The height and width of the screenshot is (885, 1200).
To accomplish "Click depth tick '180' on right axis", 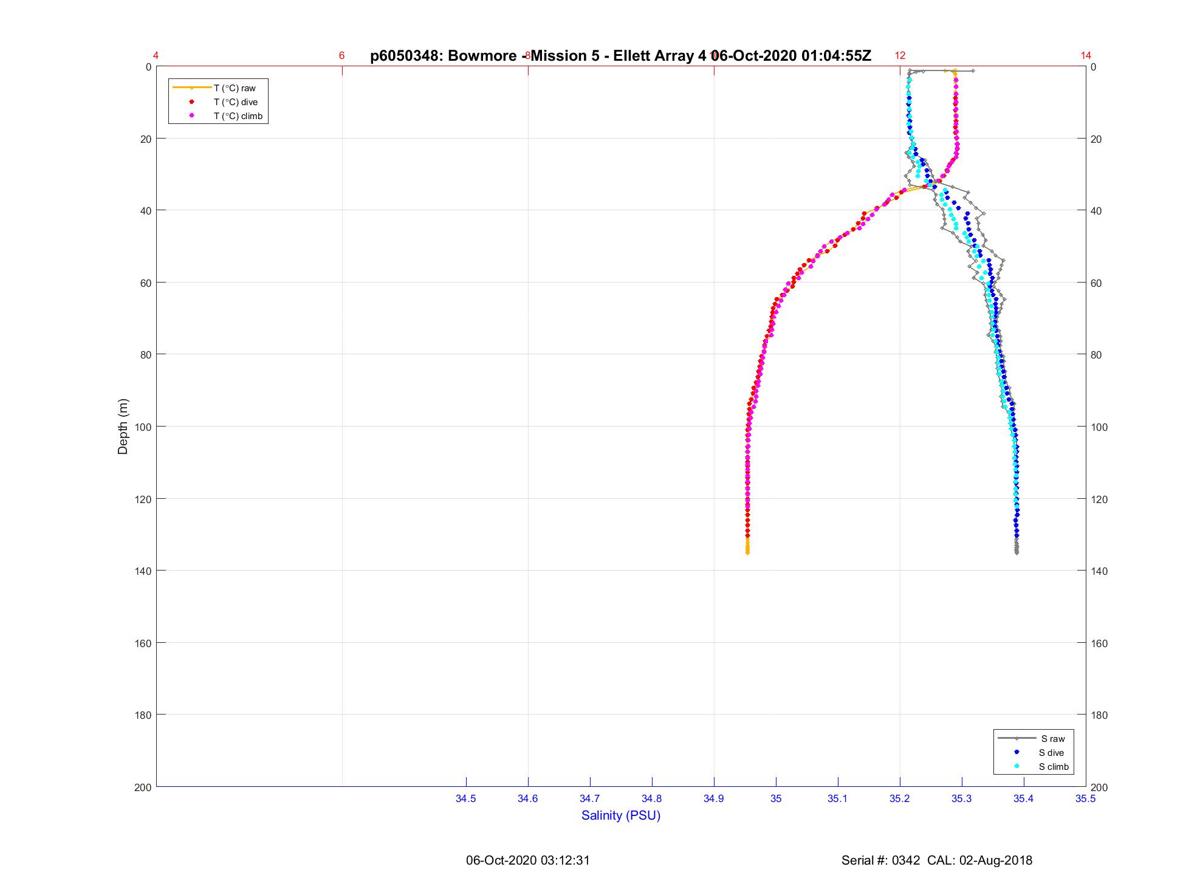I will click(x=1100, y=715).
